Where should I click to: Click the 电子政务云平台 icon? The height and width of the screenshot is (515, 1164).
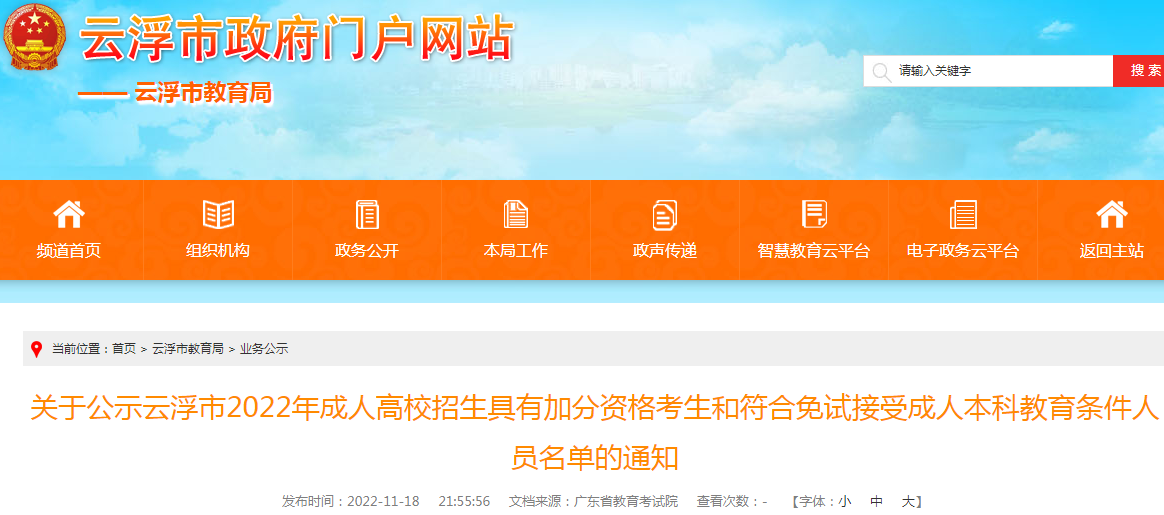[963, 214]
